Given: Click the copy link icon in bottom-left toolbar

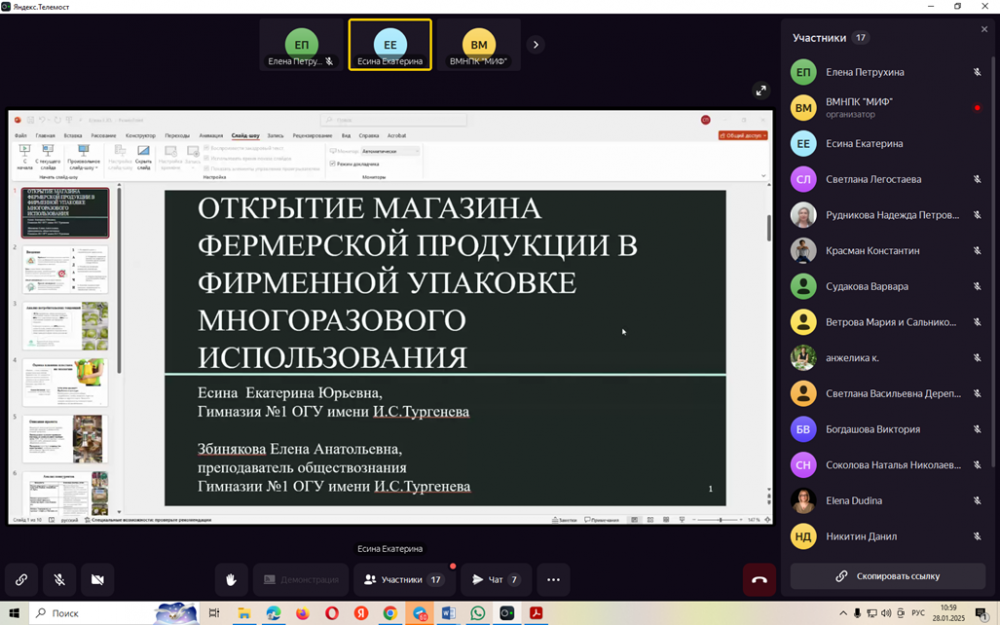Looking at the screenshot, I should tap(21, 579).
